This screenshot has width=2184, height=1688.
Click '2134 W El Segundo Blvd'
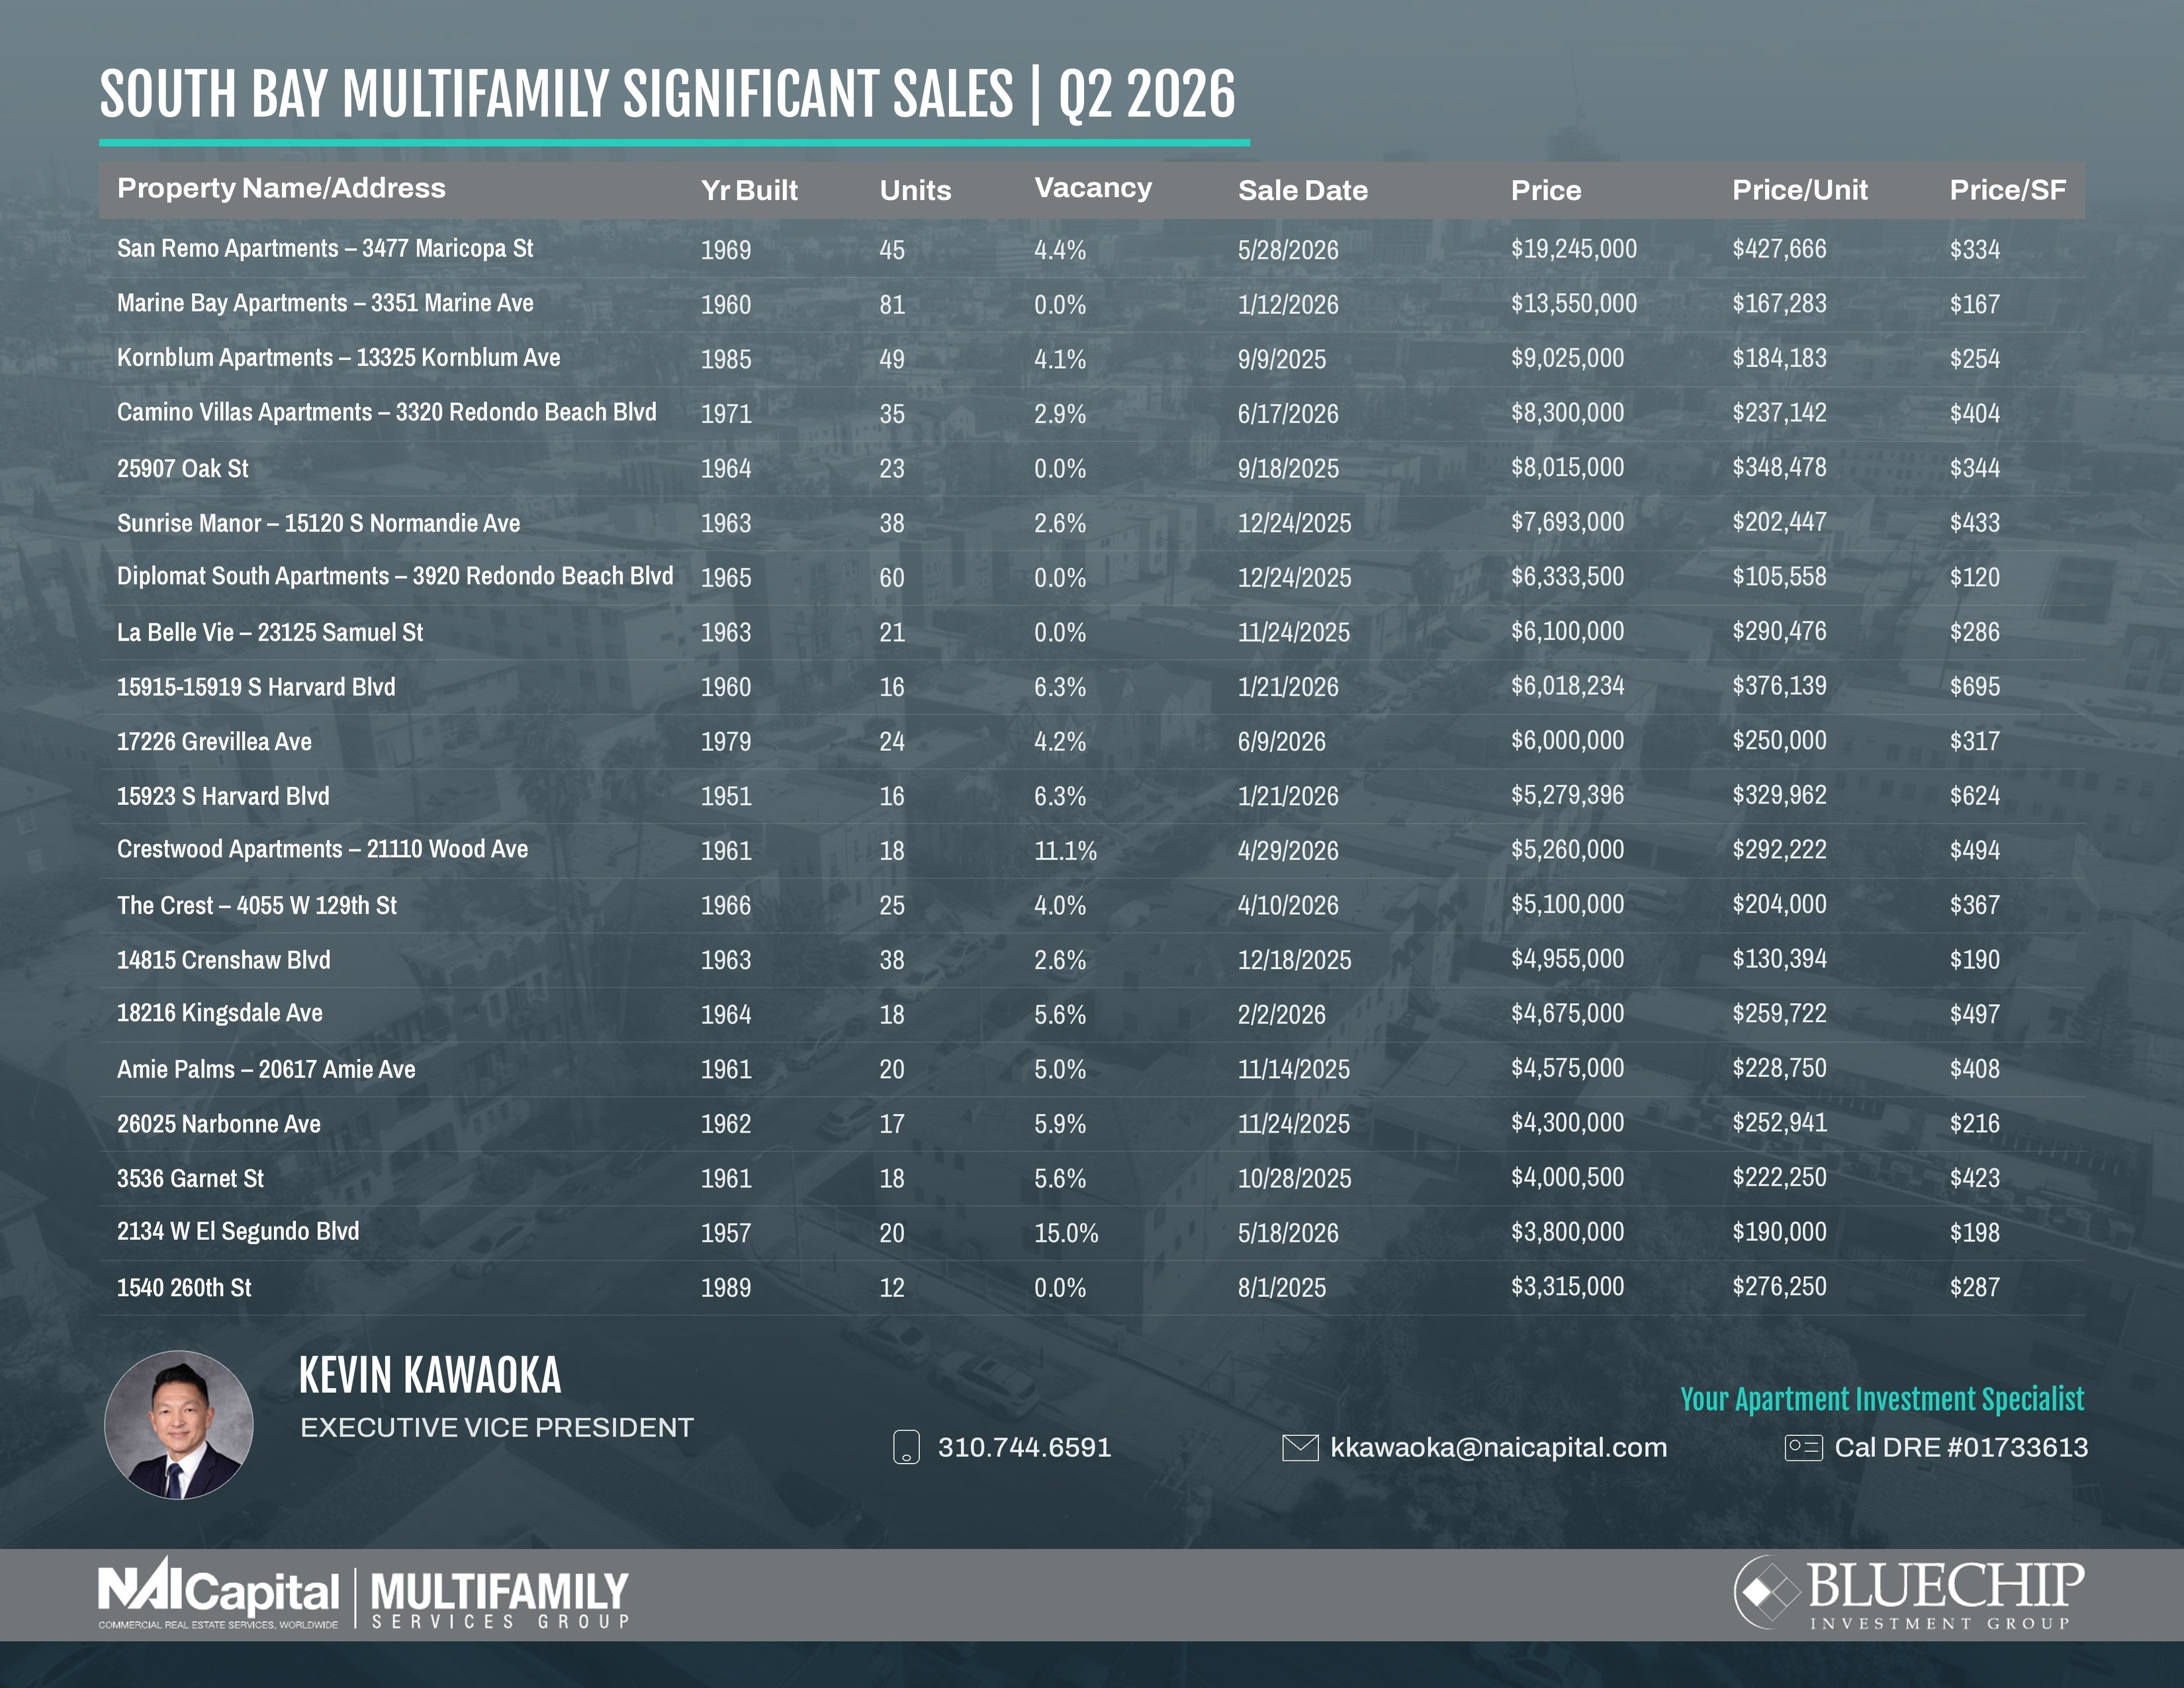[x=238, y=1231]
